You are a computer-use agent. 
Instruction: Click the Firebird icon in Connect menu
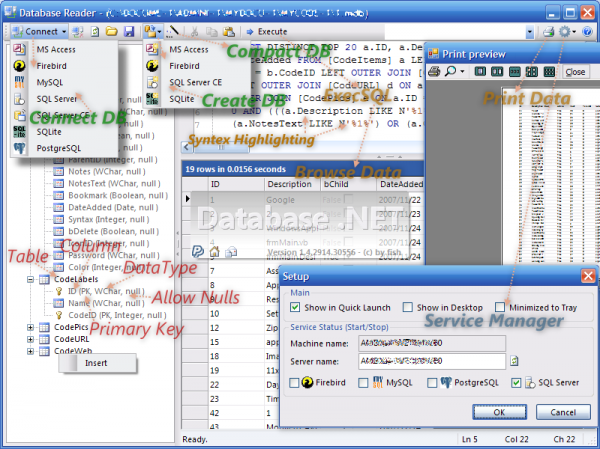[x=18, y=64]
